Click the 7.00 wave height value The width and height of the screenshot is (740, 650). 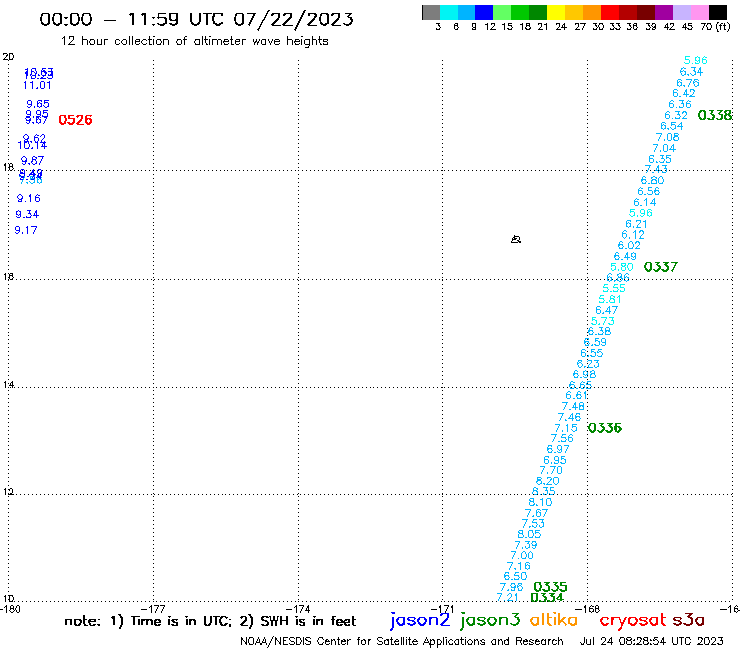(x=522, y=556)
